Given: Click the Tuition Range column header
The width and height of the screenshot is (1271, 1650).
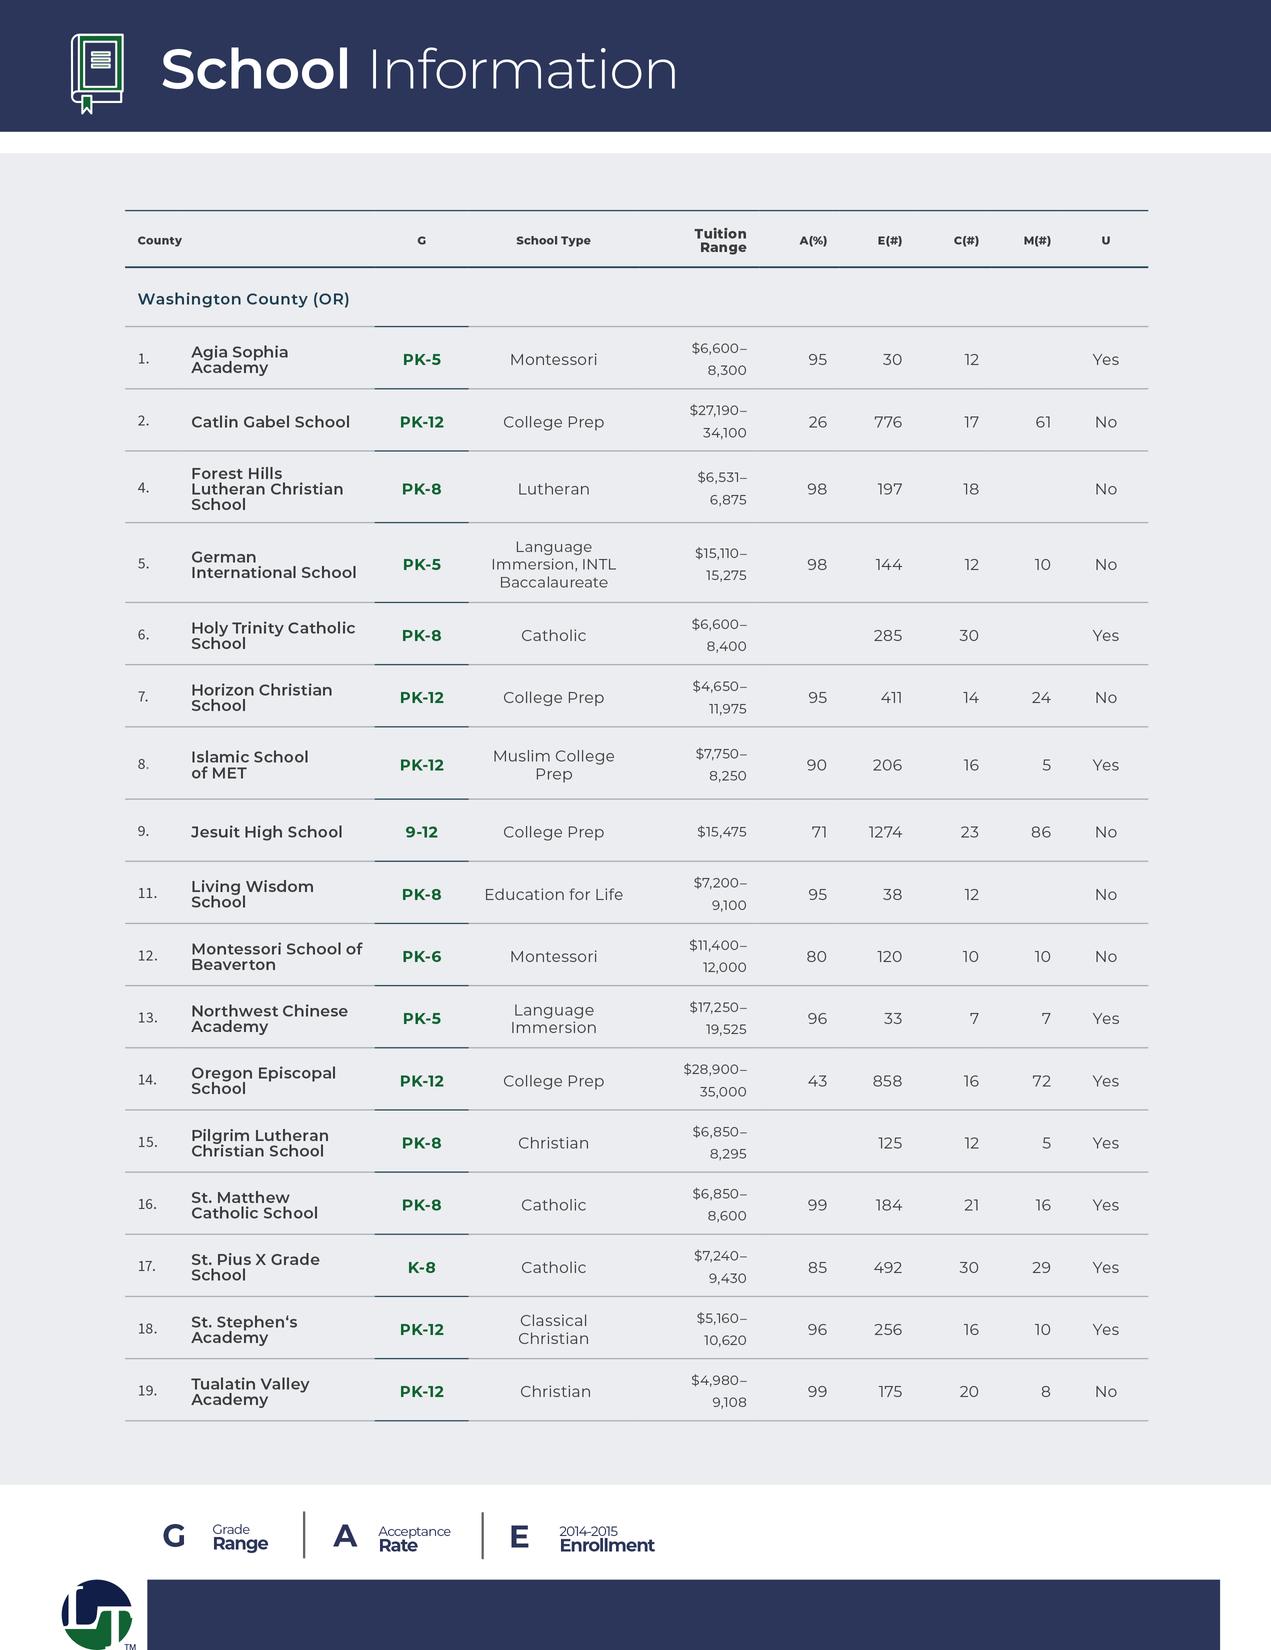Looking at the screenshot, I should [721, 240].
